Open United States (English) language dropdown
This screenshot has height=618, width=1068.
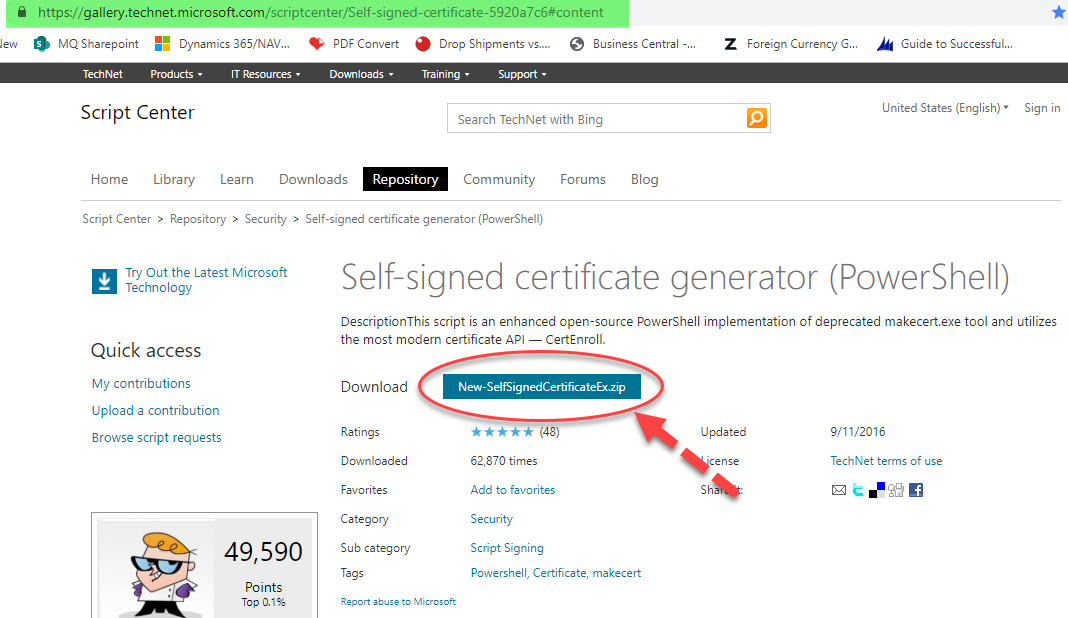point(945,108)
